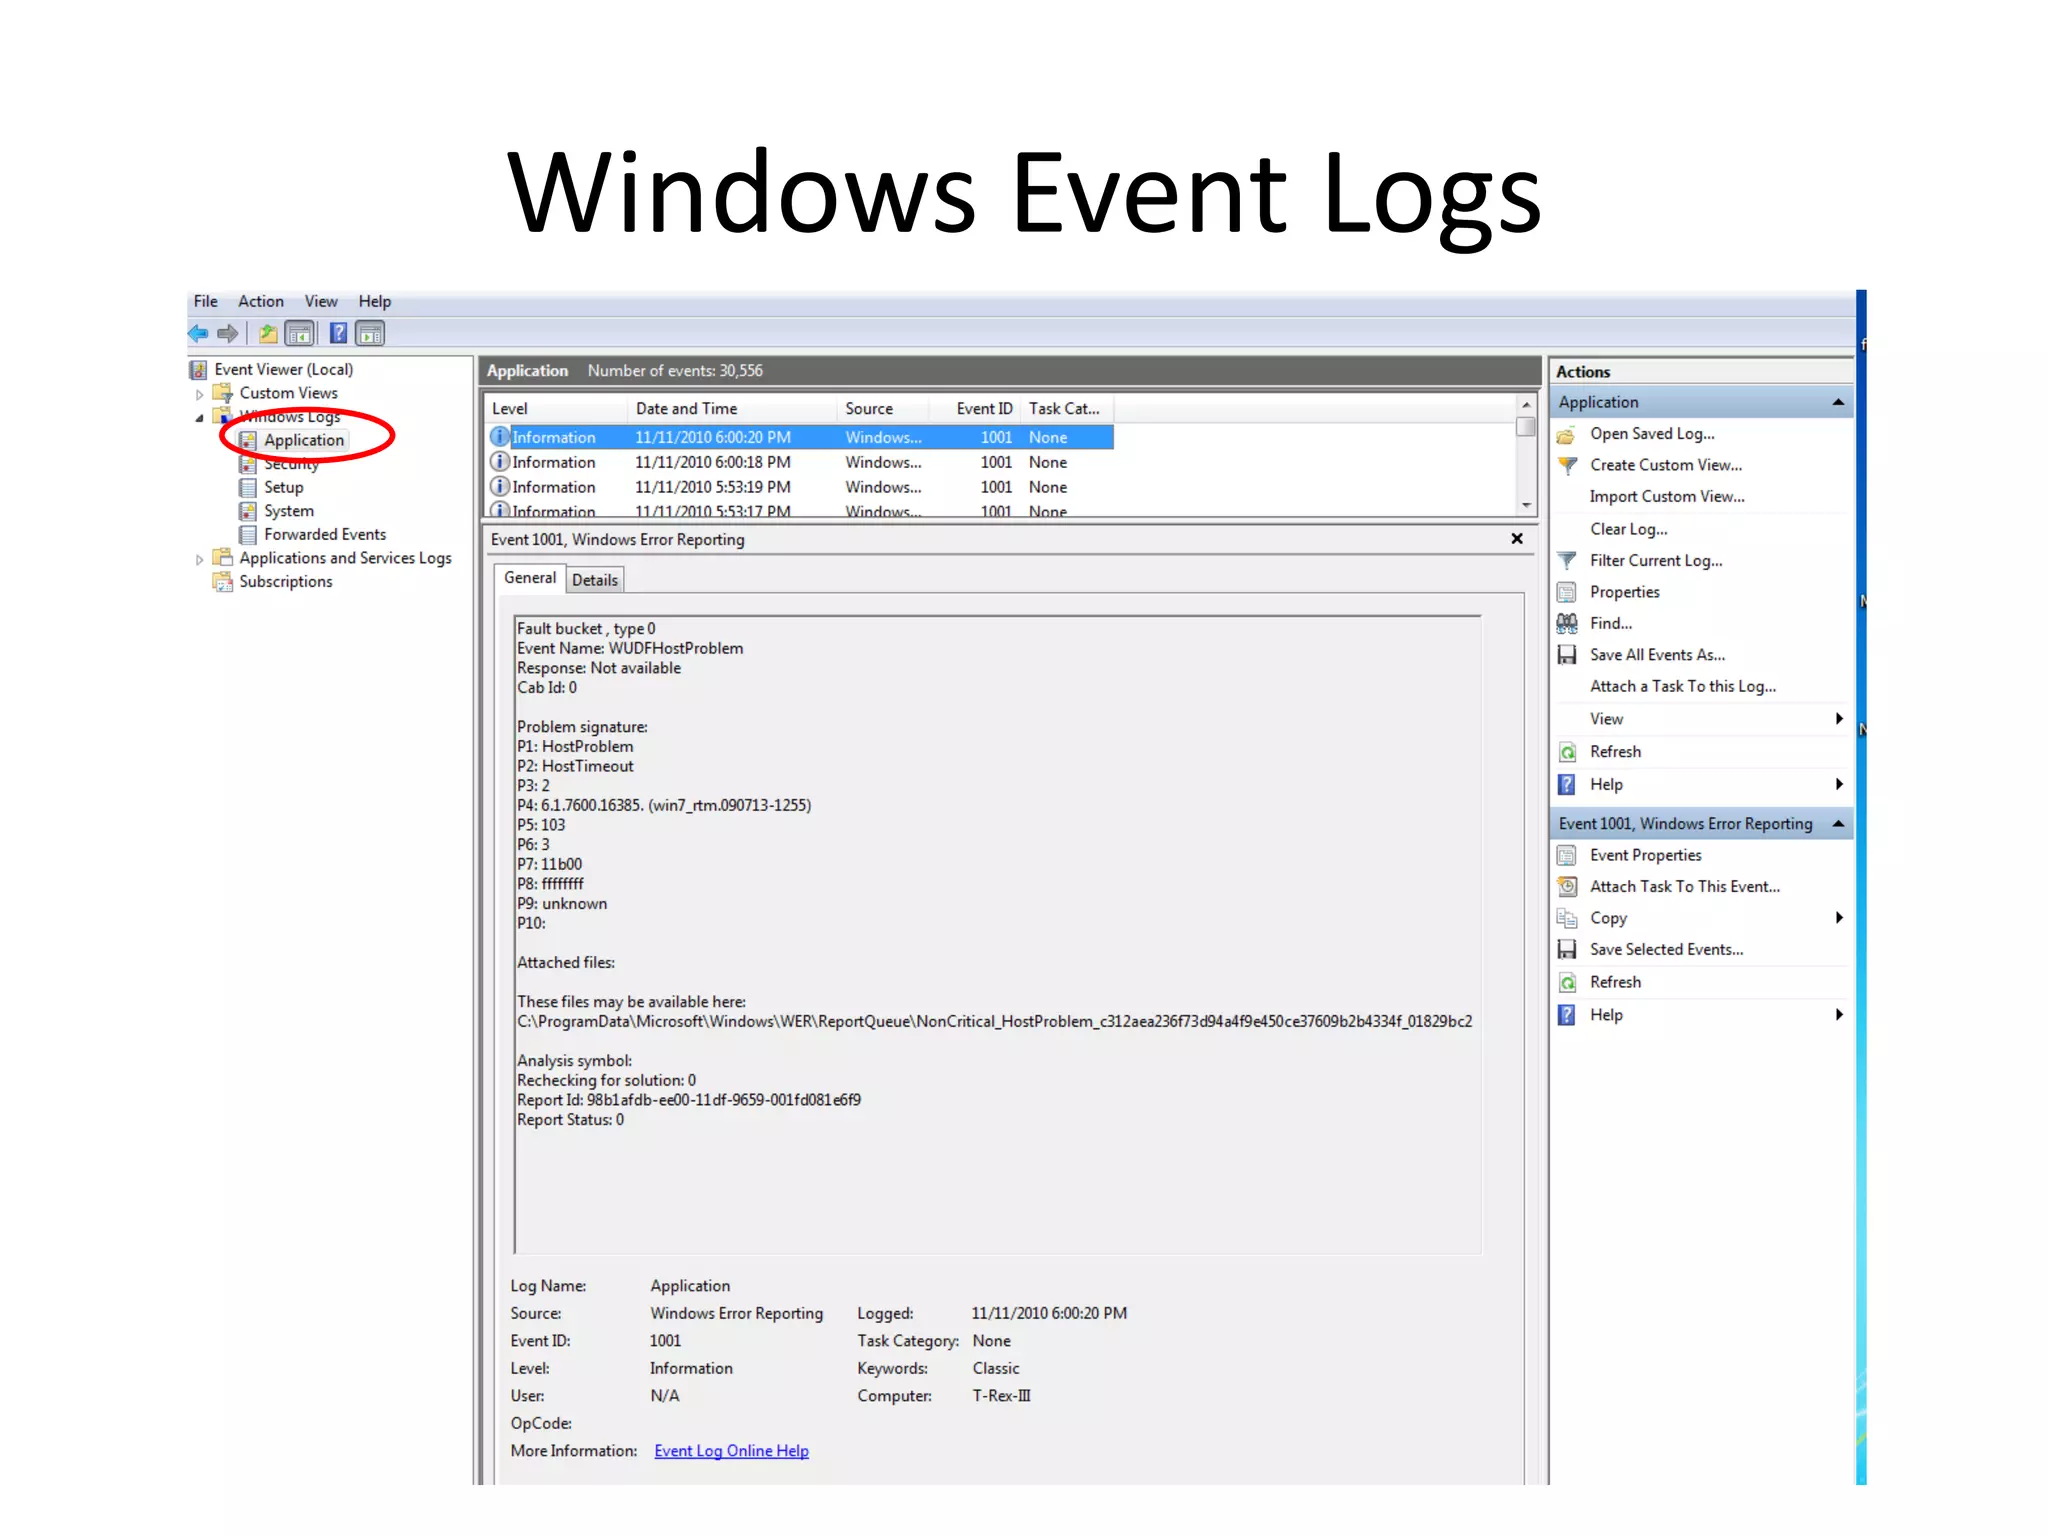Expand Applications and Services Logs node
The image size is (2048, 1536).
pos(200,560)
